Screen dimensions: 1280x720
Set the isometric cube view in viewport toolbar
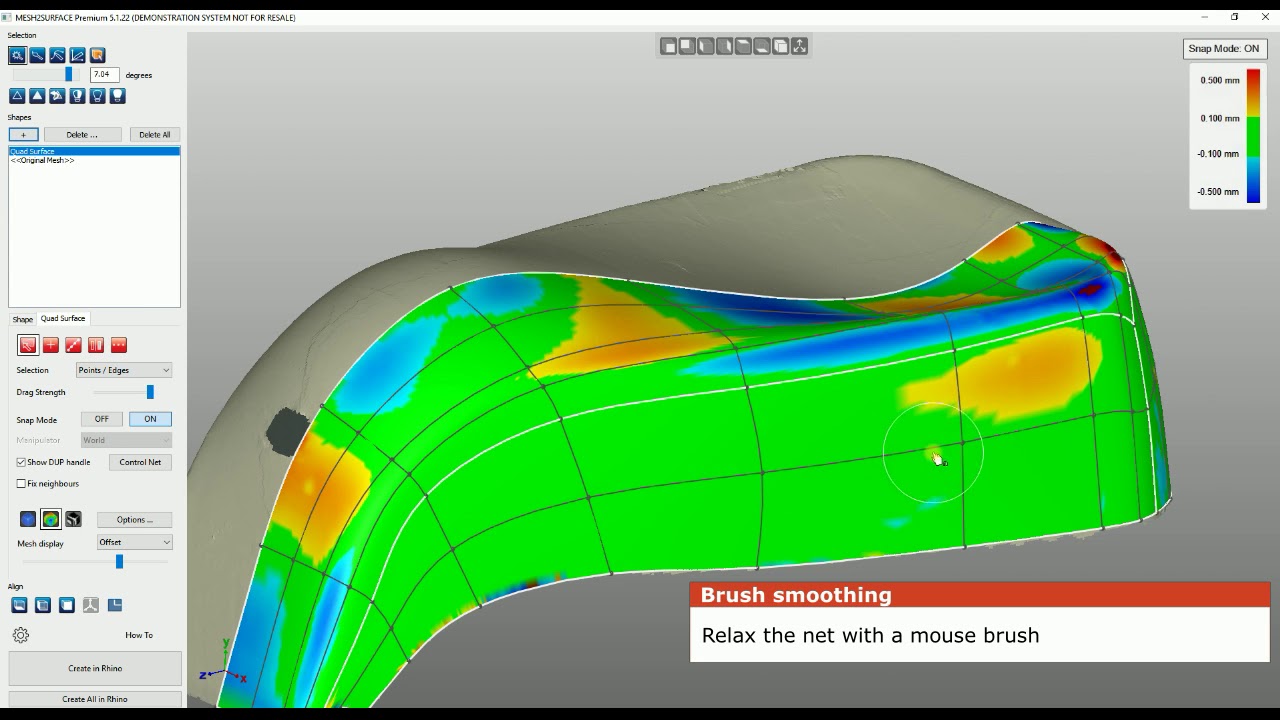coord(781,46)
